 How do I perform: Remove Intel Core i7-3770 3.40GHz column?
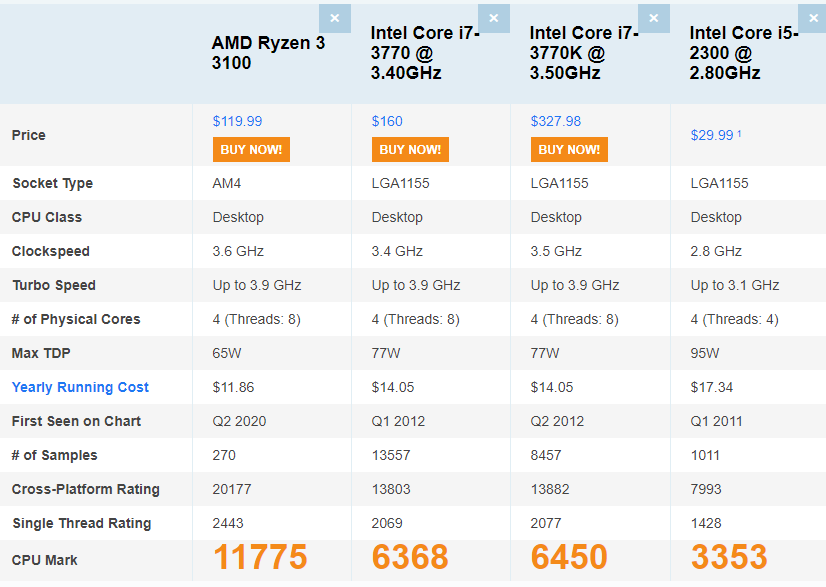coord(494,18)
